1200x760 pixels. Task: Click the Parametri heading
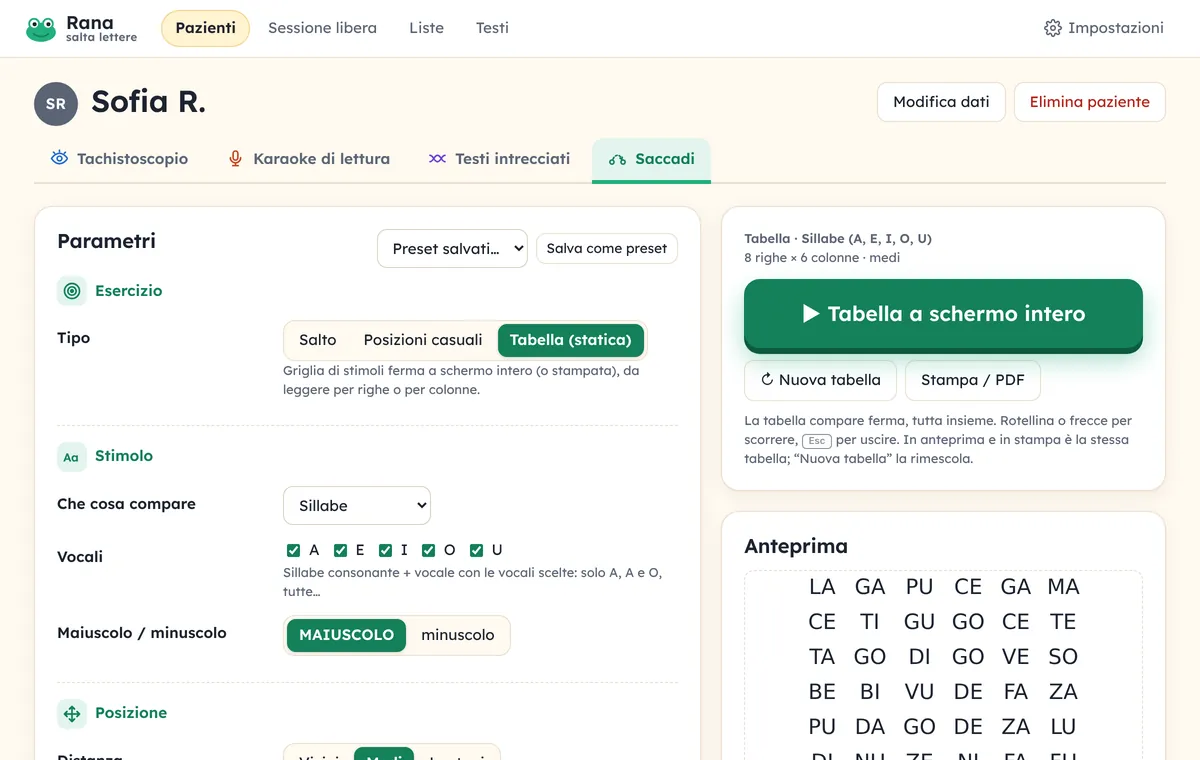point(106,241)
